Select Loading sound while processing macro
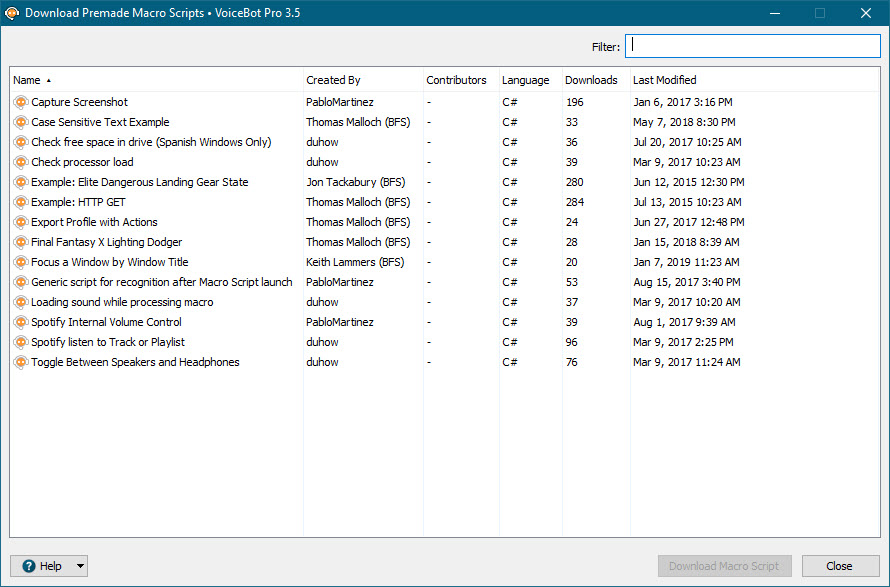Screen dimensions: 890x587 (122, 302)
